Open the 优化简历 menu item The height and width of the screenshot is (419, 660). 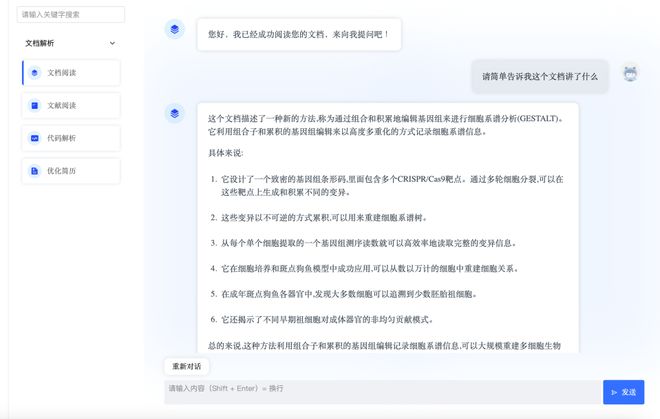point(71,171)
